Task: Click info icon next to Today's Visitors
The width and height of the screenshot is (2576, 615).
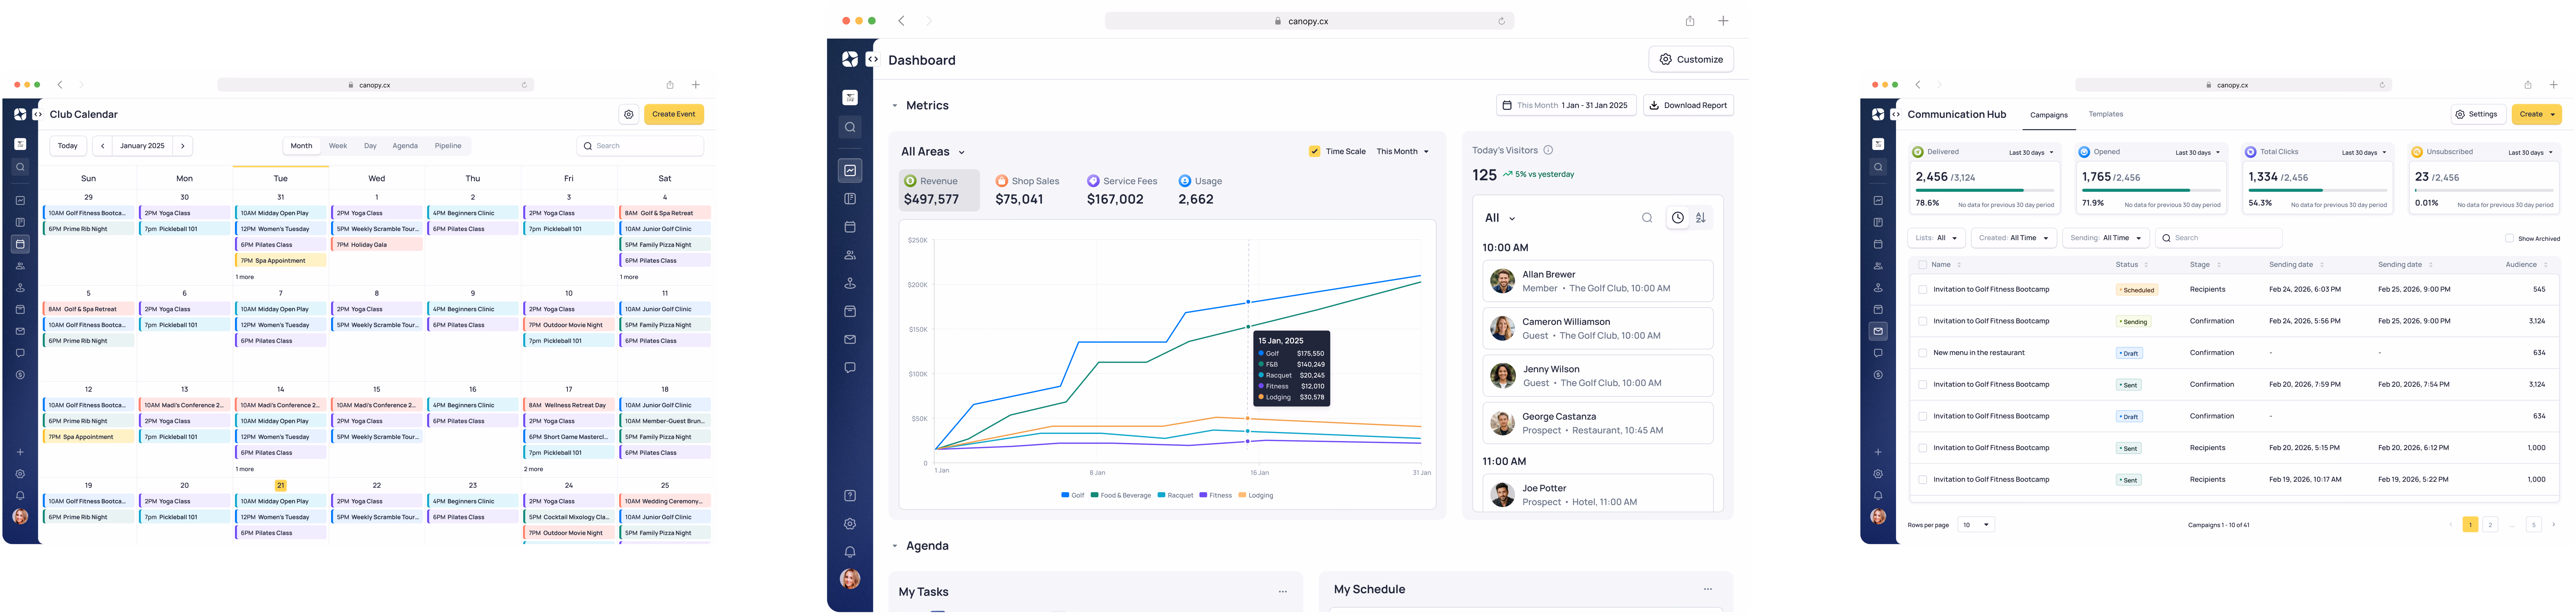Action: (1548, 150)
